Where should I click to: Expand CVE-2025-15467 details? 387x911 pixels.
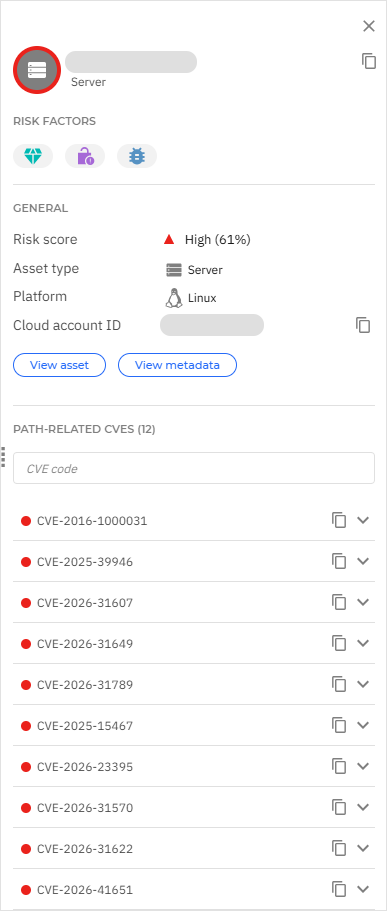point(363,725)
